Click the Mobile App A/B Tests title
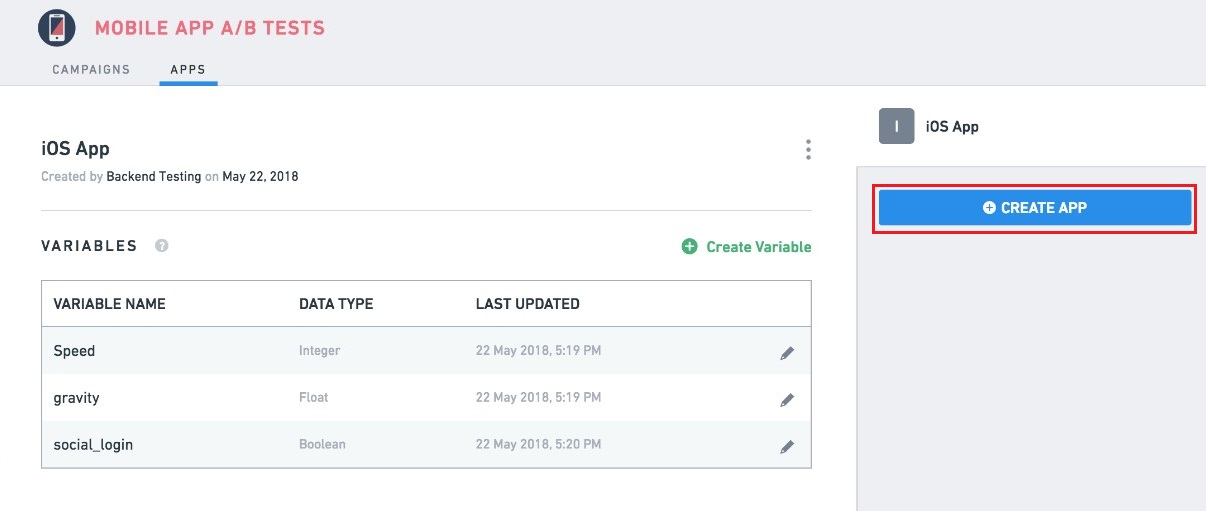The image size is (1206, 511). (x=210, y=28)
